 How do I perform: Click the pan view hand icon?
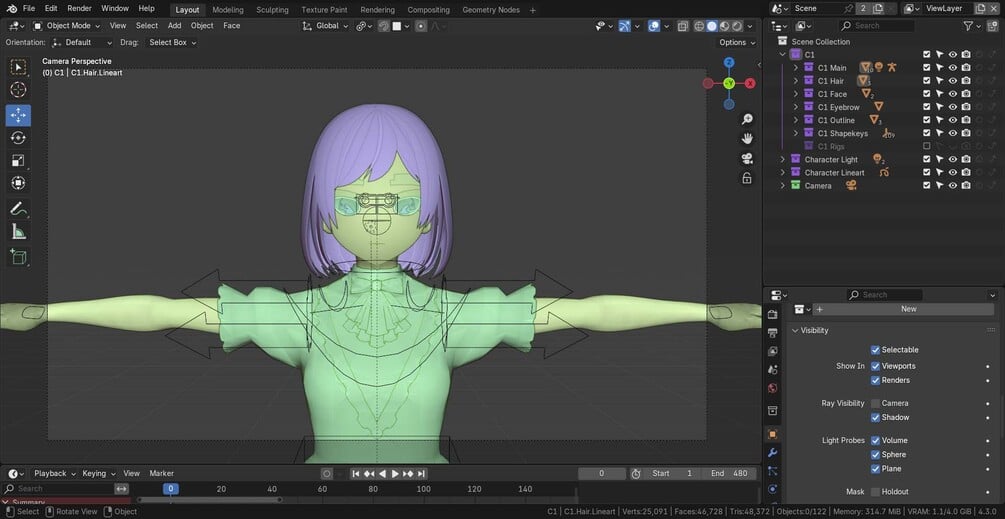coord(747,138)
